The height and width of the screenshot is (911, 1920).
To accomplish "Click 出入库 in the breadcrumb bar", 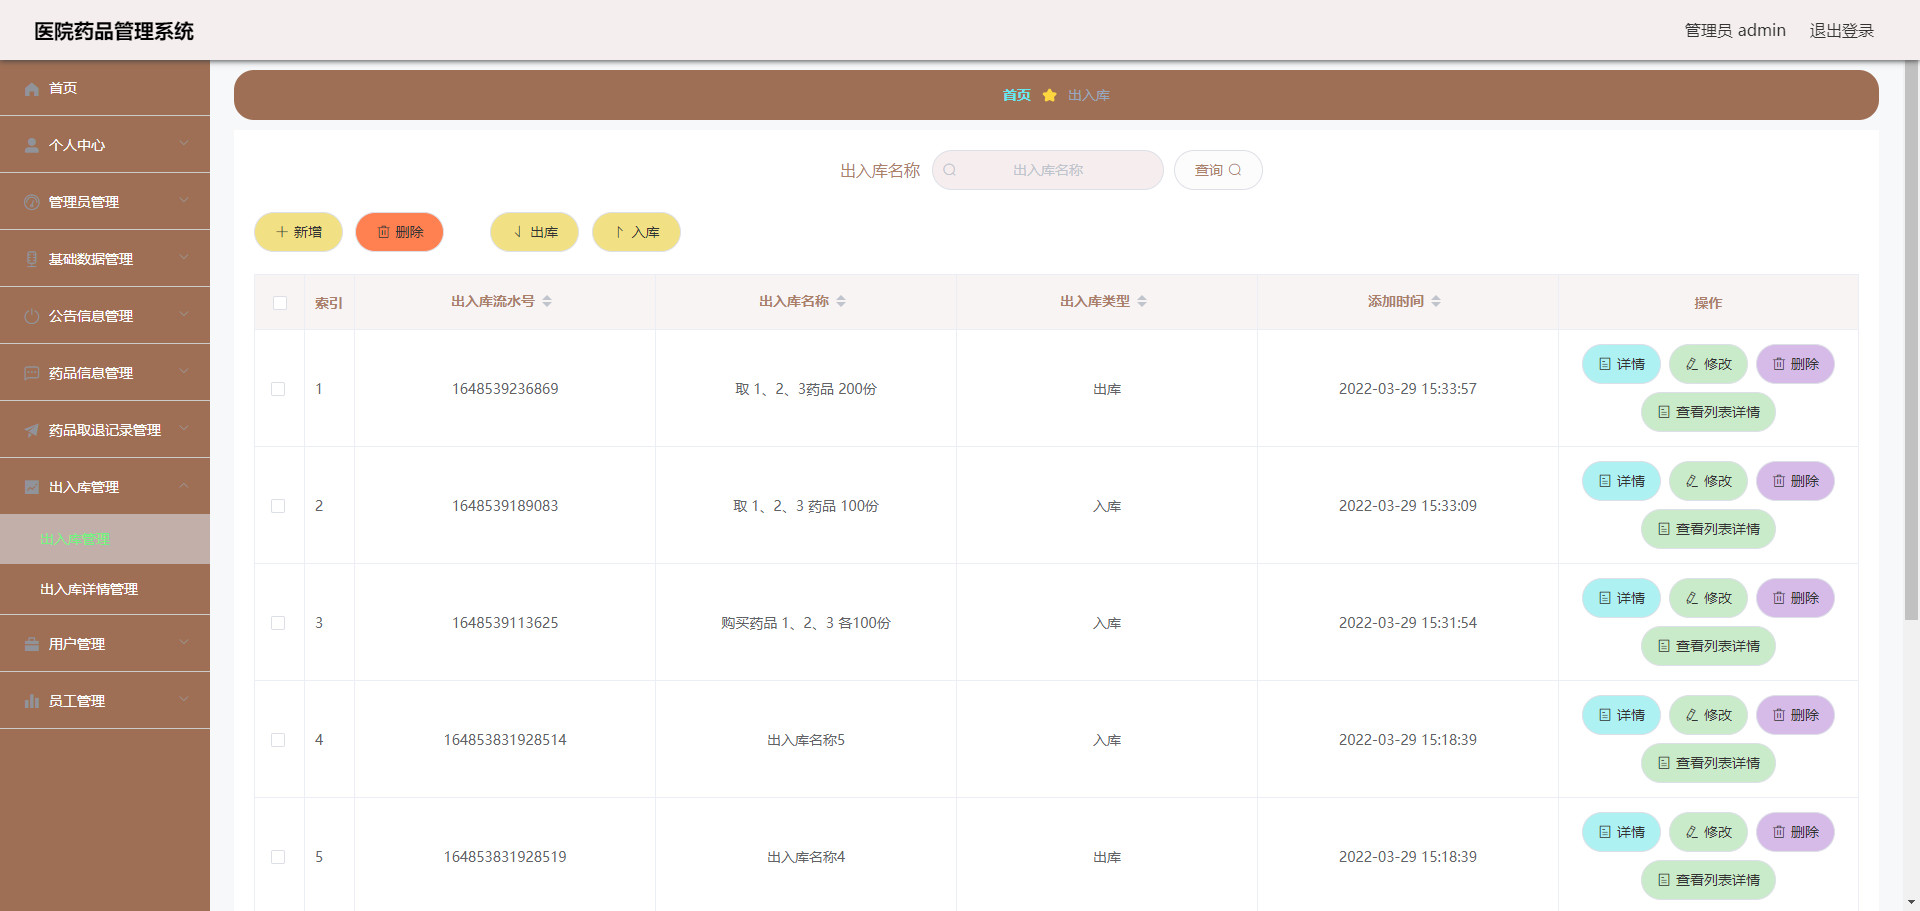I will coord(1089,95).
